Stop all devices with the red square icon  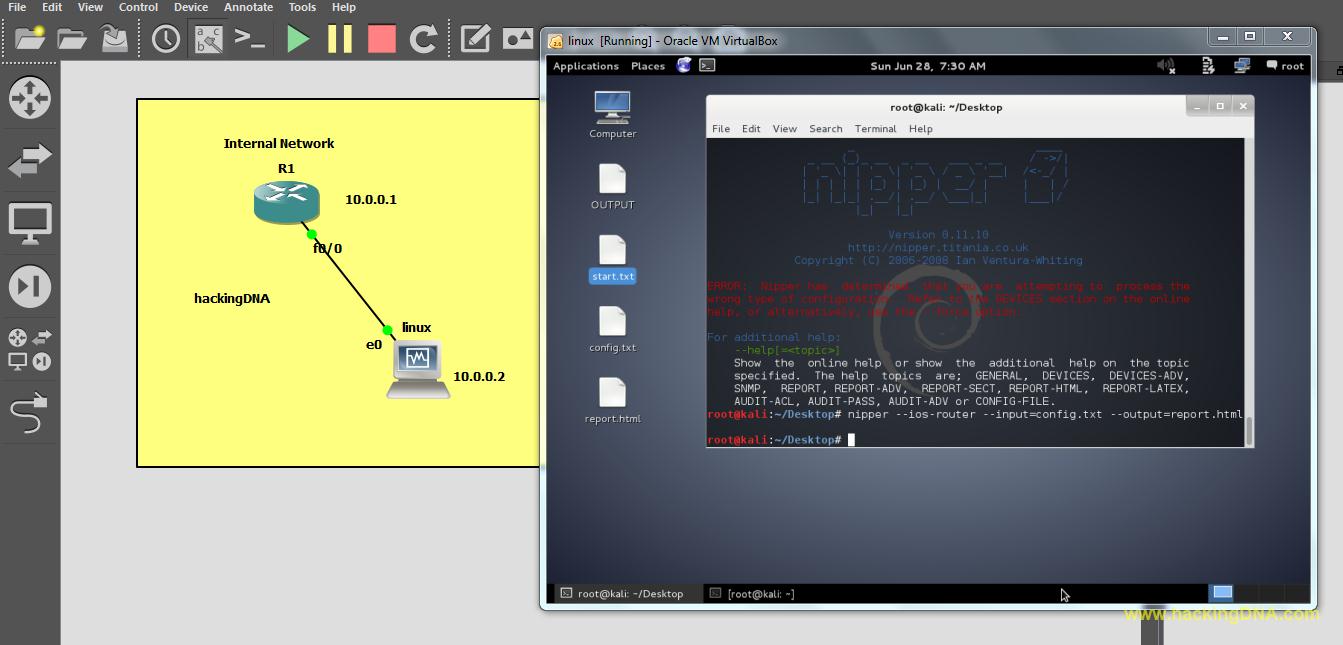tap(384, 38)
